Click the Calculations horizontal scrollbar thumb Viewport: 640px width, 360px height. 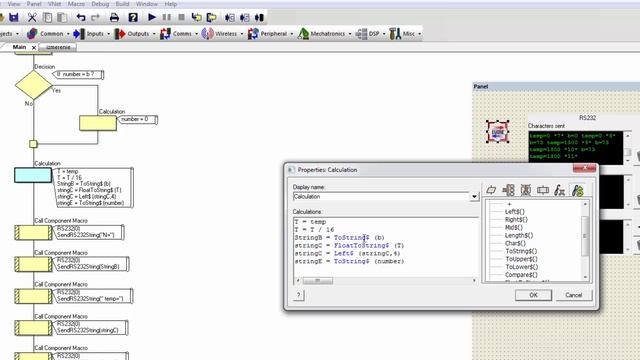[318, 280]
